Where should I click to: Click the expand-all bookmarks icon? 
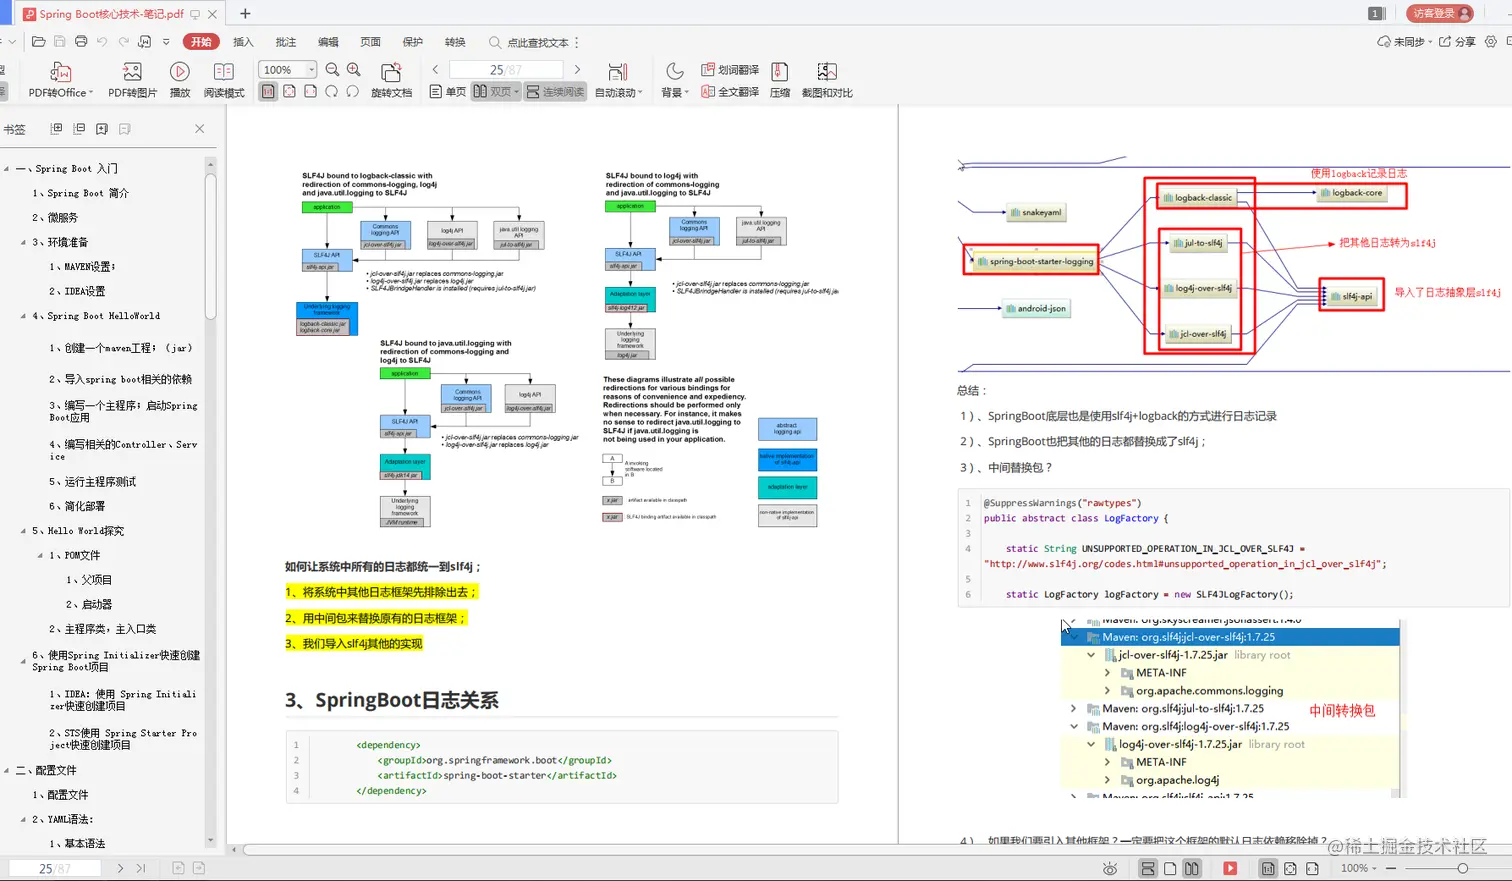click(56, 129)
